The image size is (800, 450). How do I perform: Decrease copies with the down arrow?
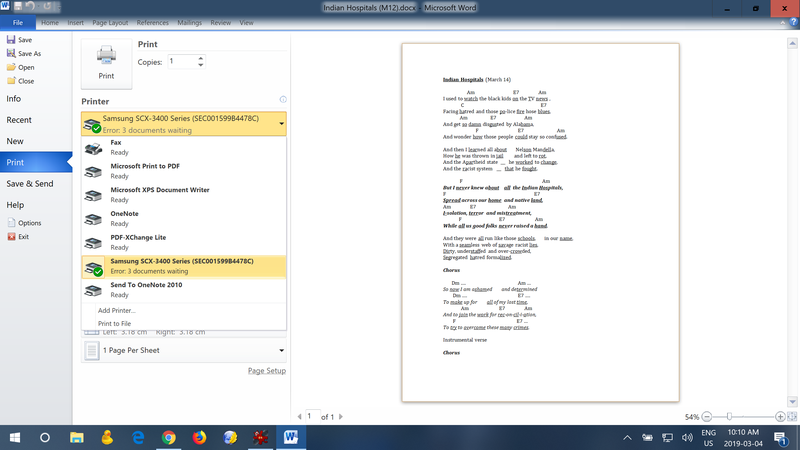point(201,65)
